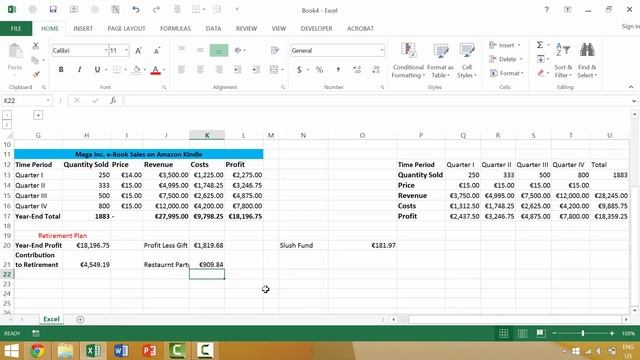This screenshot has height=360, width=640.
Task: Decrease Decimal places
Action: pyautogui.click(x=376, y=70)
